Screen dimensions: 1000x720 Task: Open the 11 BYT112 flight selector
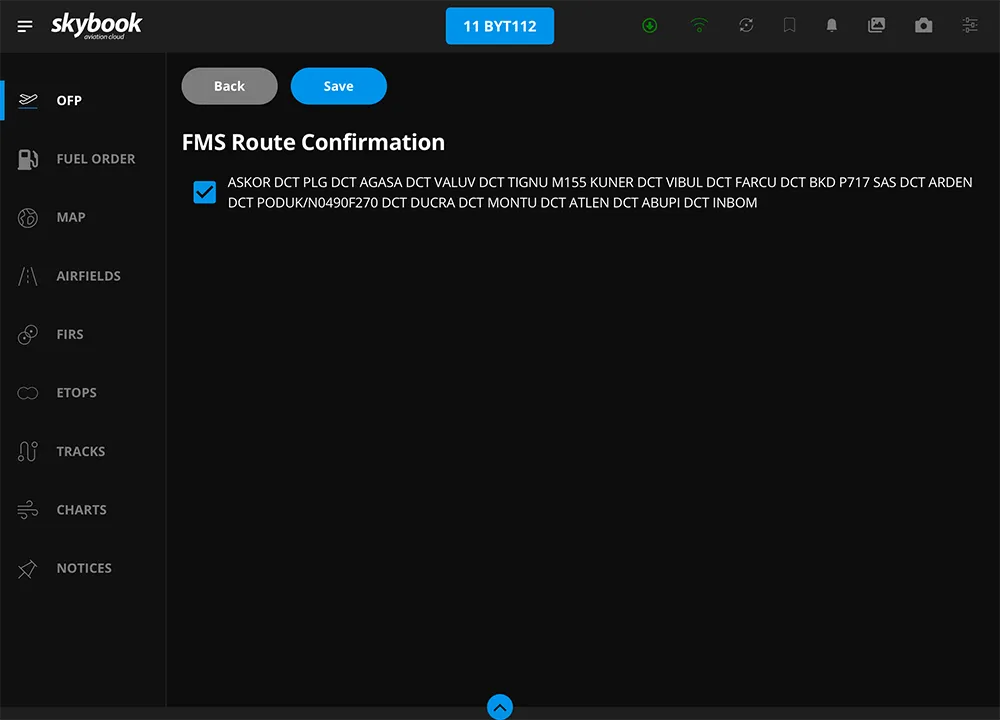coord(500,26)
